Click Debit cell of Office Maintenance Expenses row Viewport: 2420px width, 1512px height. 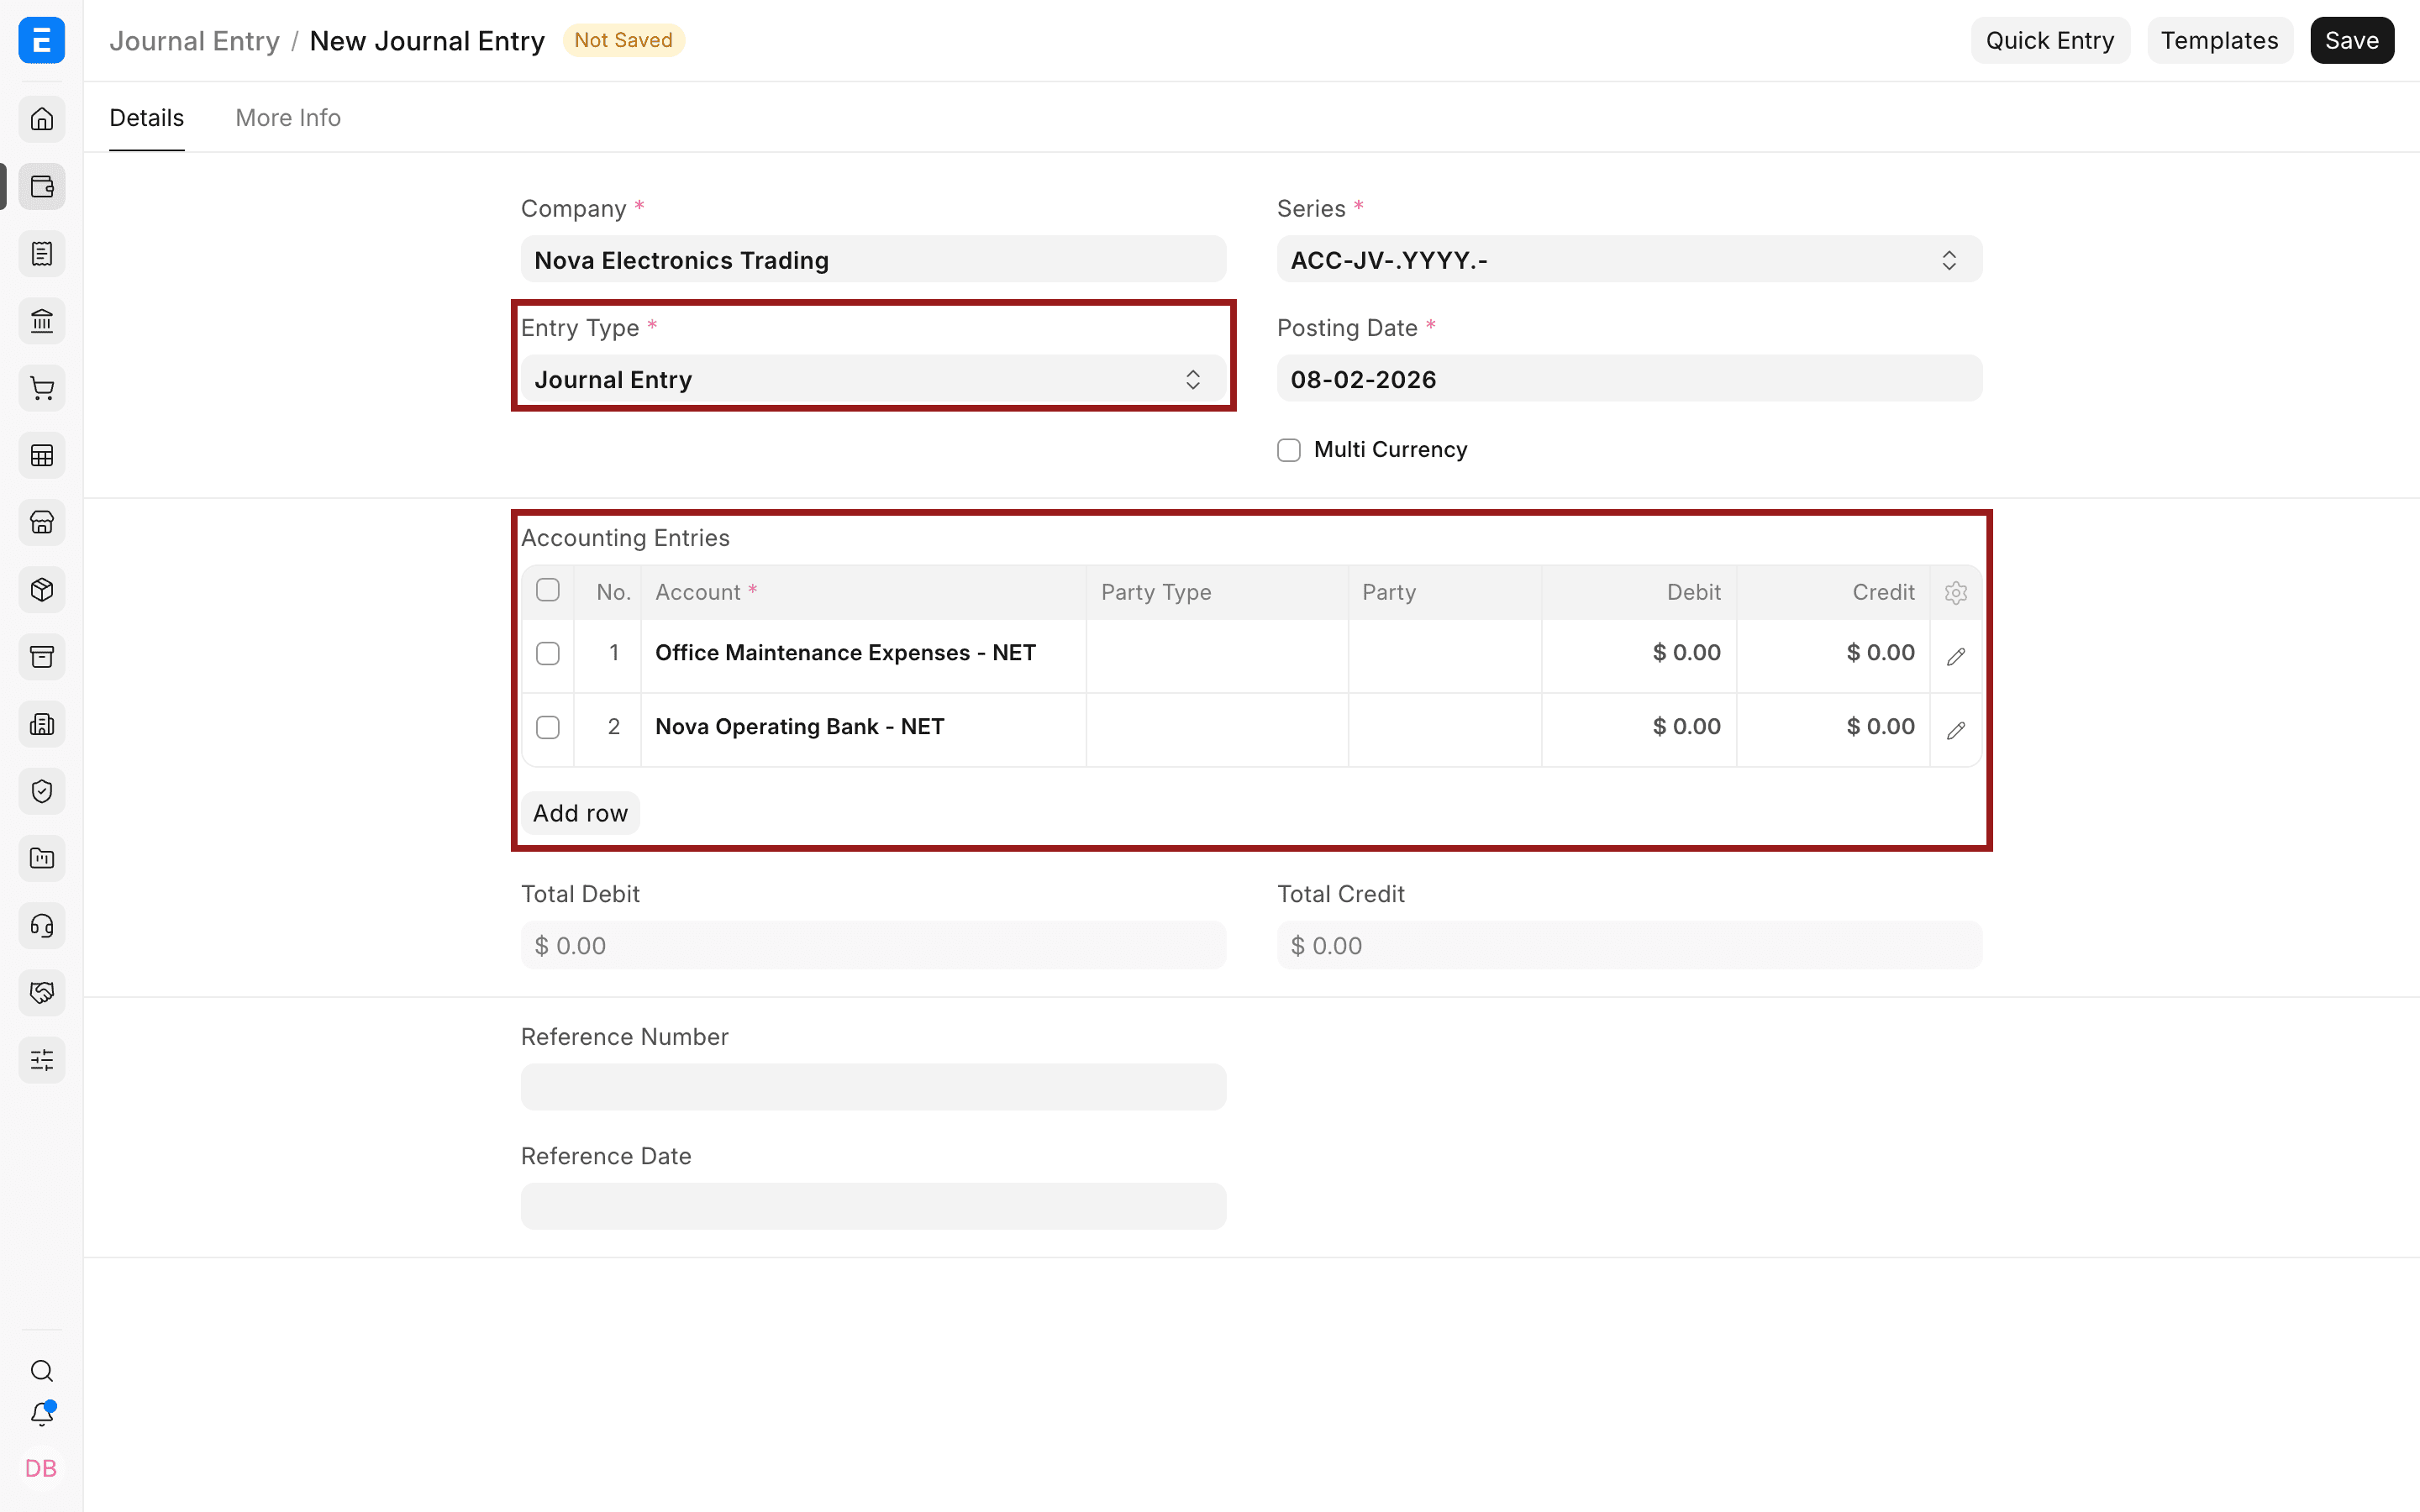[1639, 656]
